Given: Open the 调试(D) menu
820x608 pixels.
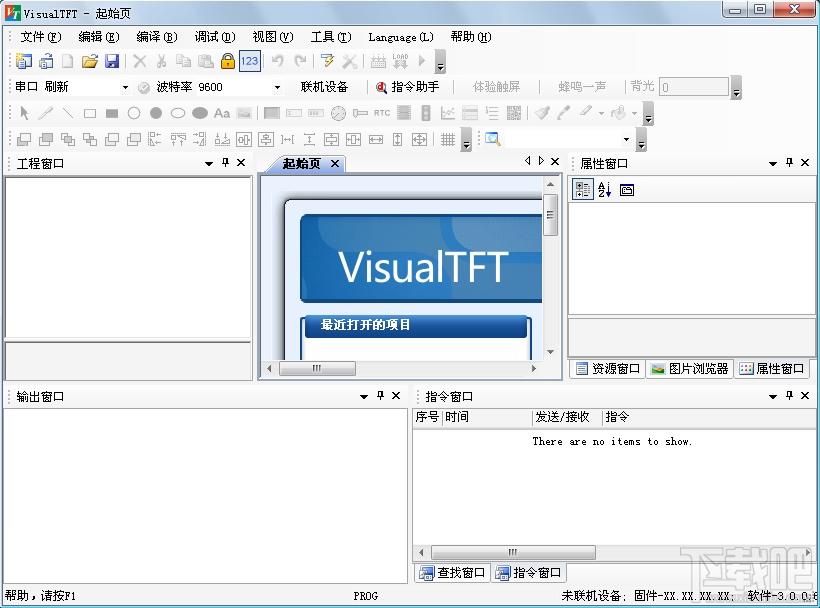Looking at the screenshot, I should [215, 37].
